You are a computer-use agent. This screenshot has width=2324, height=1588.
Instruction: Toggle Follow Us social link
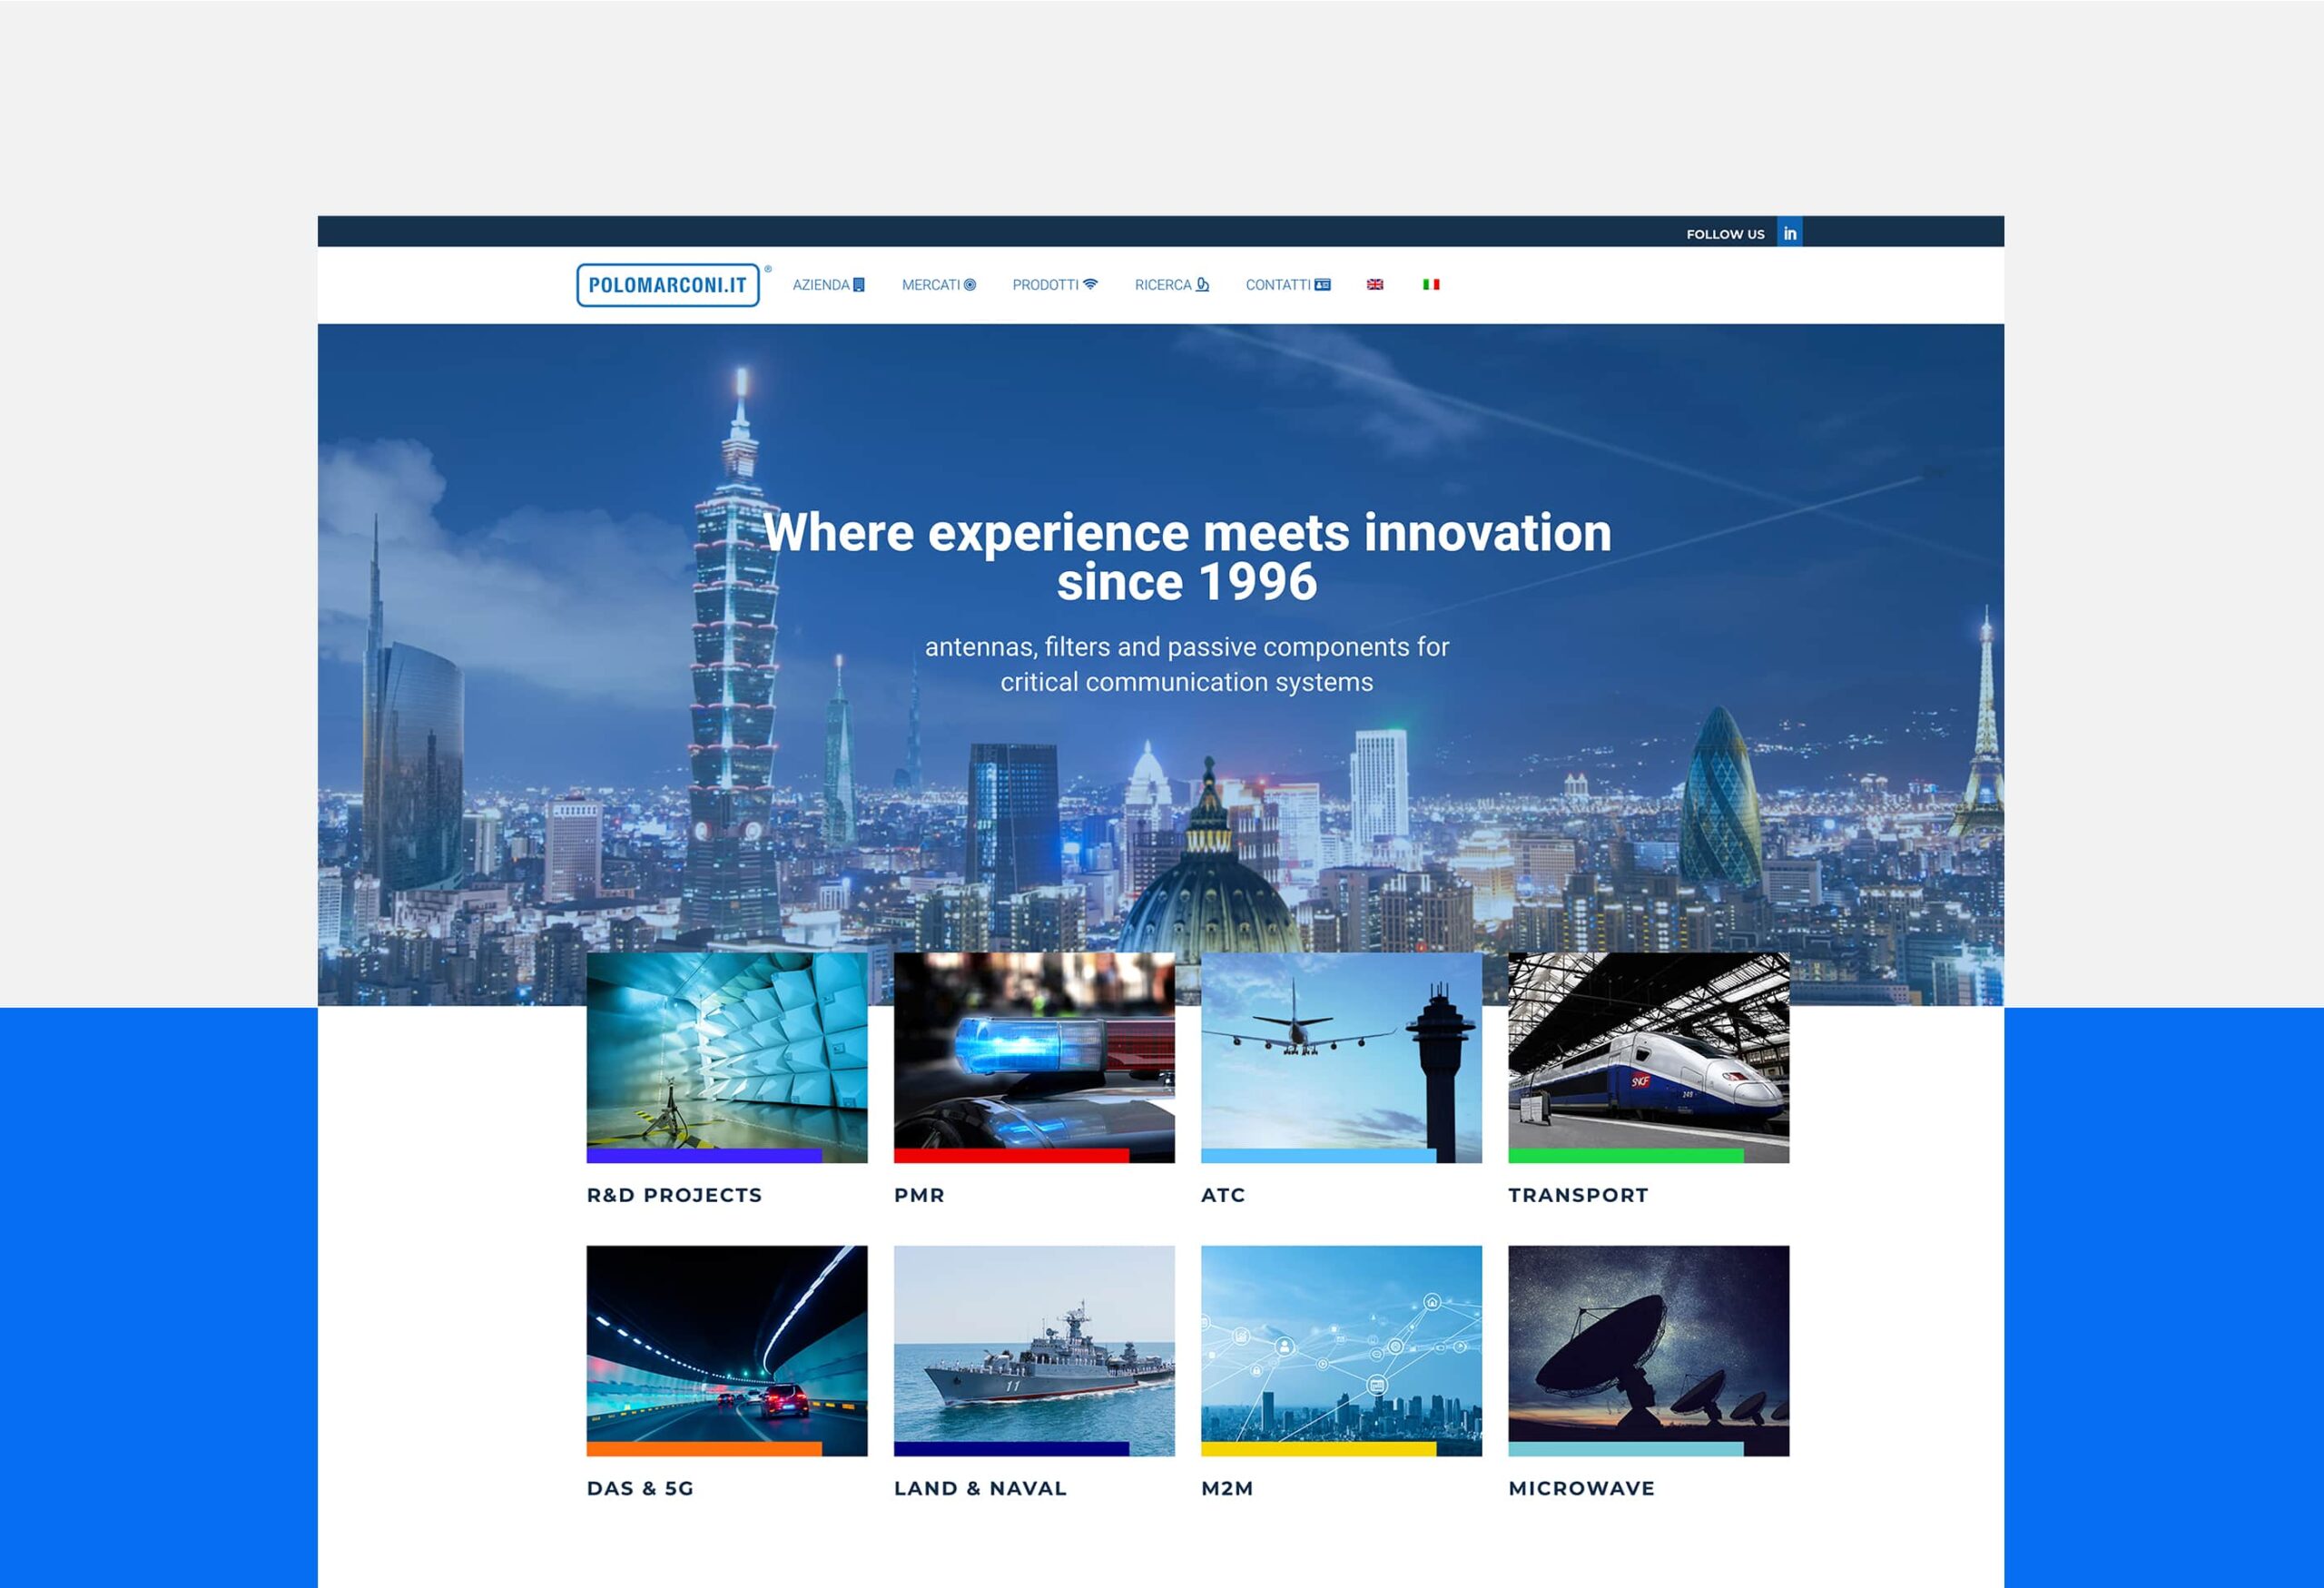[1726, 233]
